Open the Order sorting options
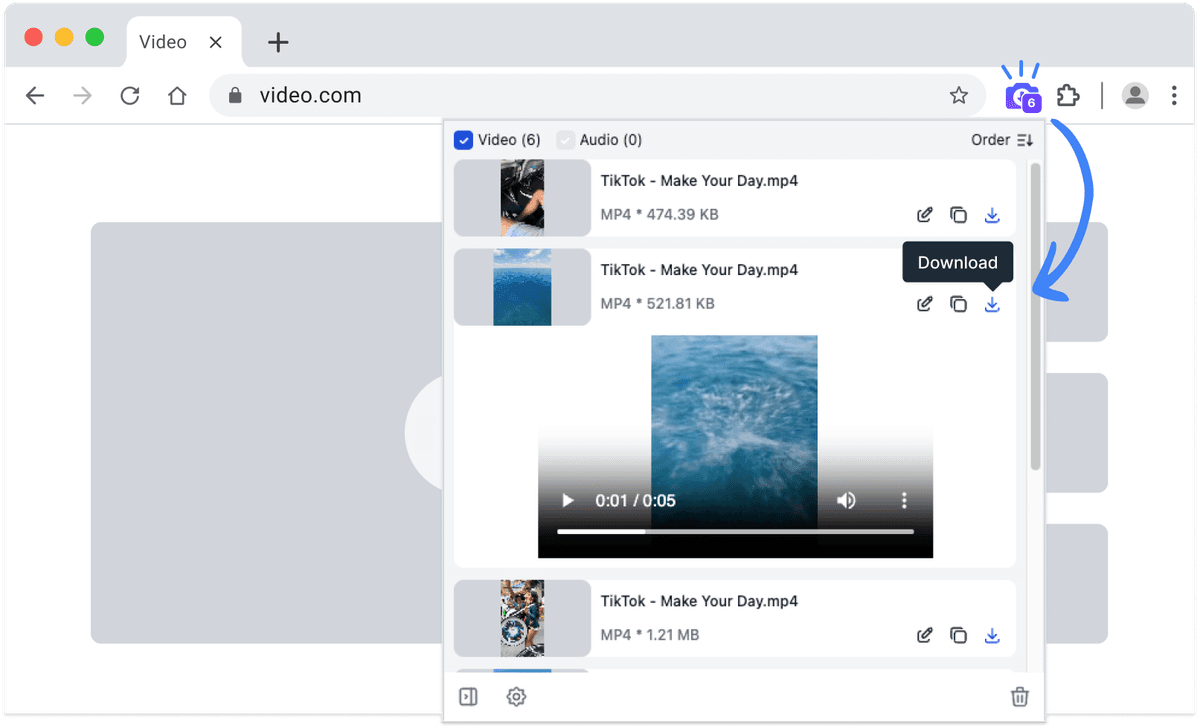Viewport: 1200px width, 728px height. tap(1002, 140)
